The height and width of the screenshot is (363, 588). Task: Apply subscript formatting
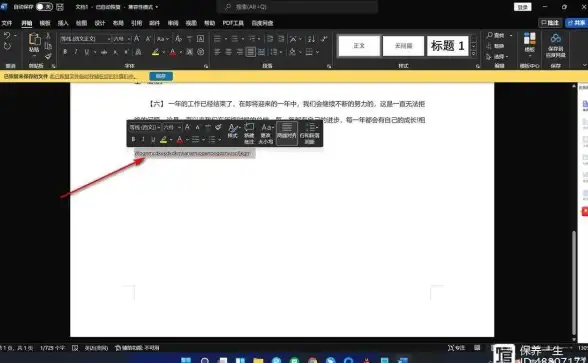click(x=116, y=52)
